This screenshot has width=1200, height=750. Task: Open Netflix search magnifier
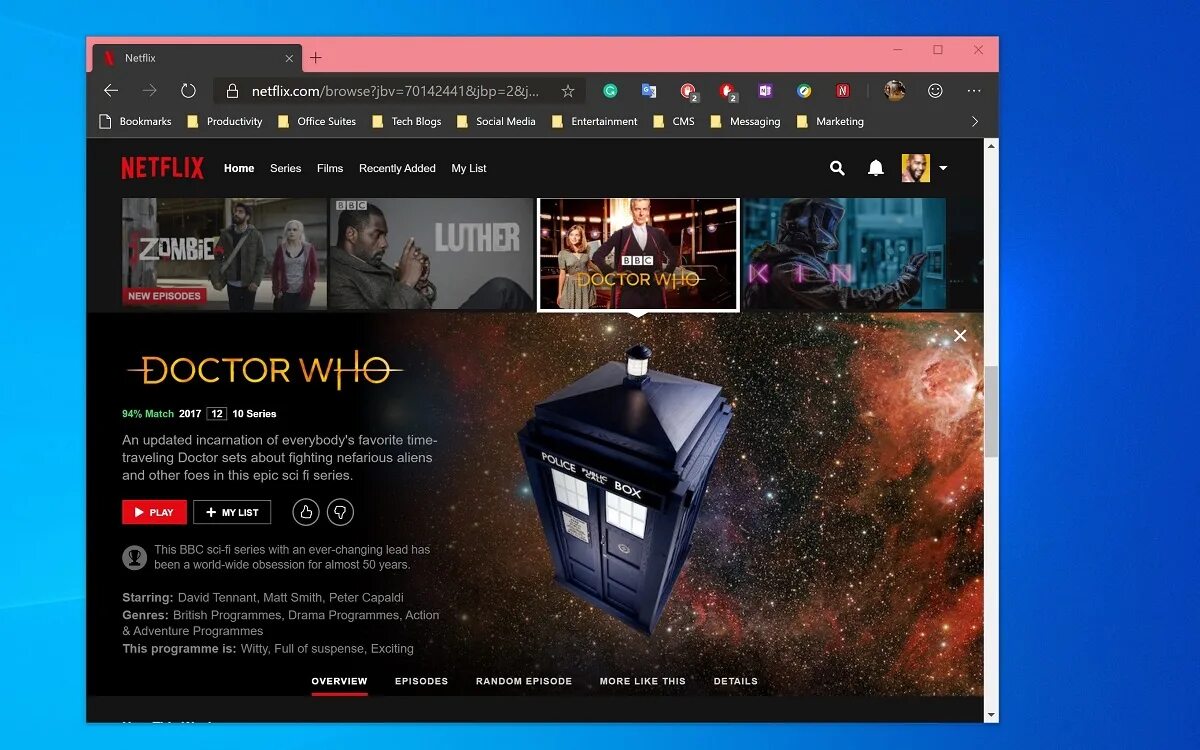pos(837,168)
